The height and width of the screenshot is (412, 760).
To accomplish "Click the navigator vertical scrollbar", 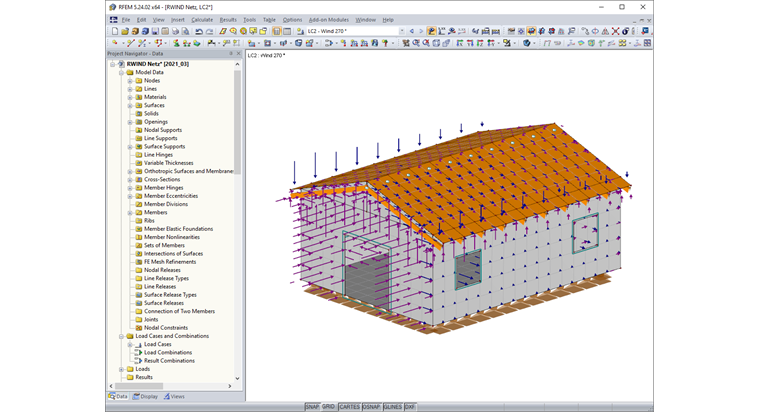I will (x=238, y=121).
